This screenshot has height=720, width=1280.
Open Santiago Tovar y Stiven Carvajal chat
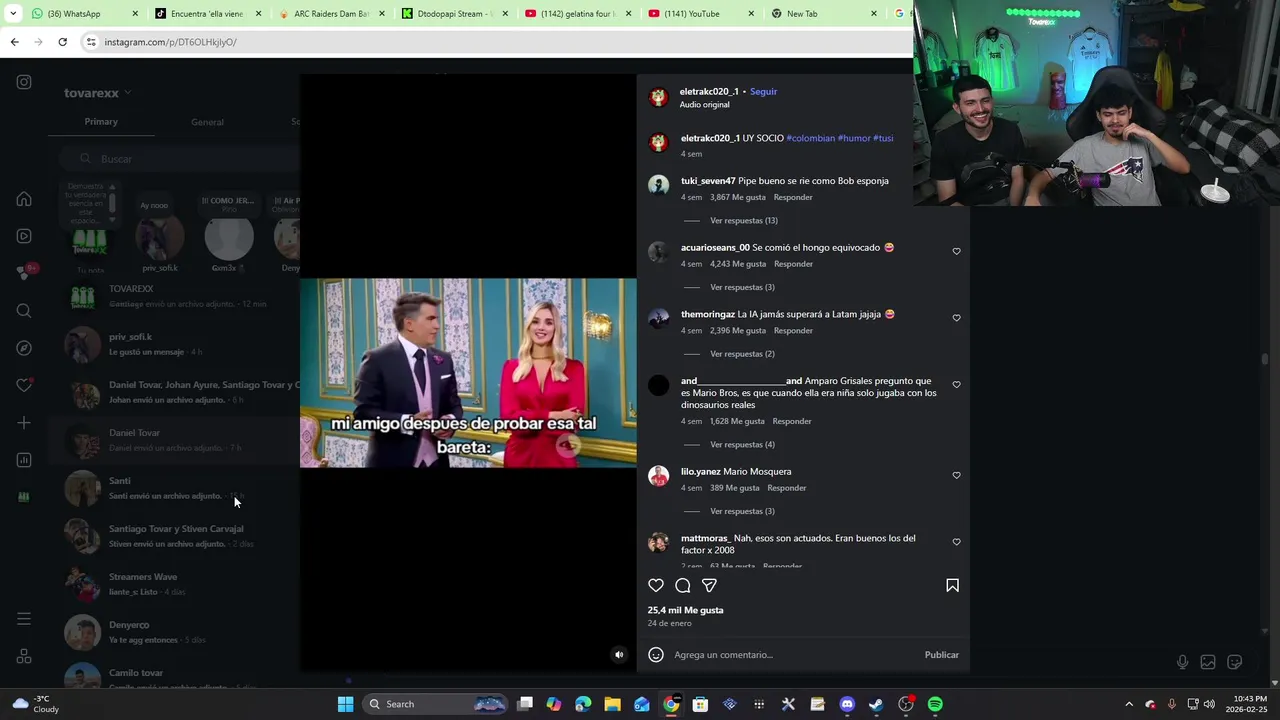[x=175, y=536]
